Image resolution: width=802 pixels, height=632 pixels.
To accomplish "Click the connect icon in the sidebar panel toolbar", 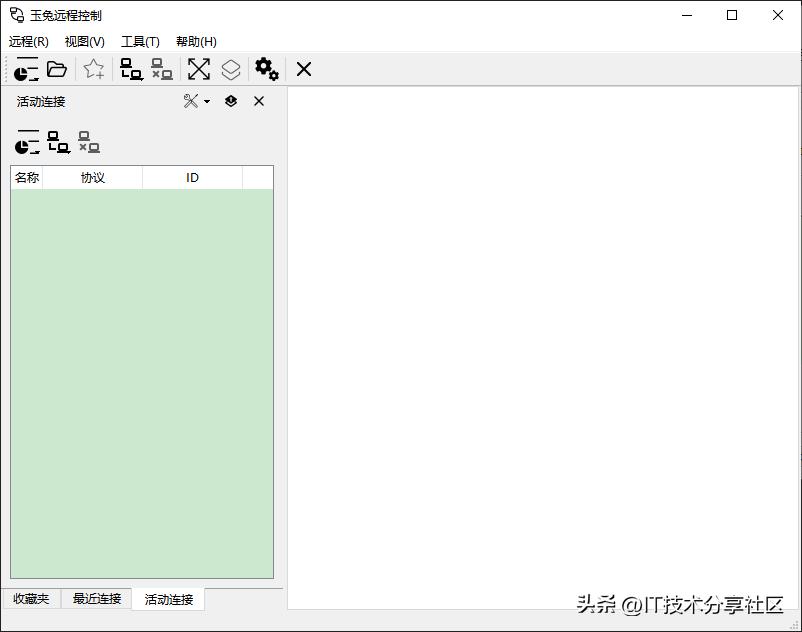I will tap(57, 142).
